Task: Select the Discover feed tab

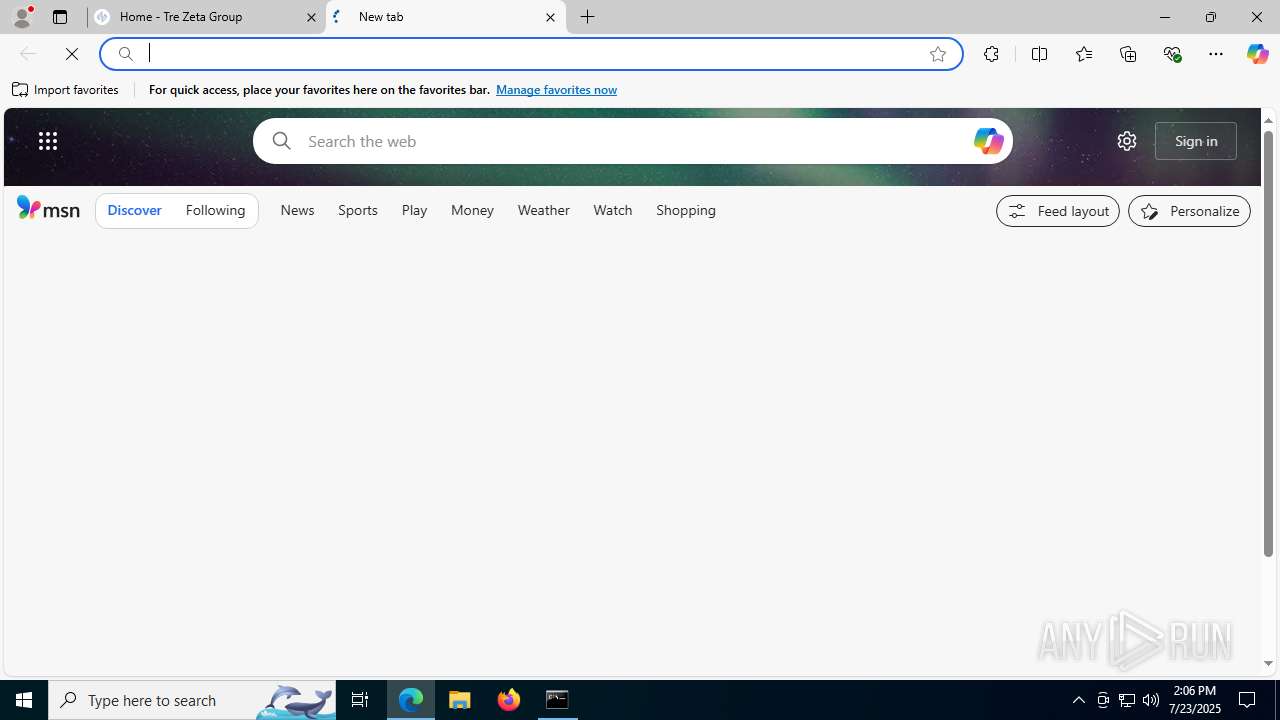Action: click(134, 210)
